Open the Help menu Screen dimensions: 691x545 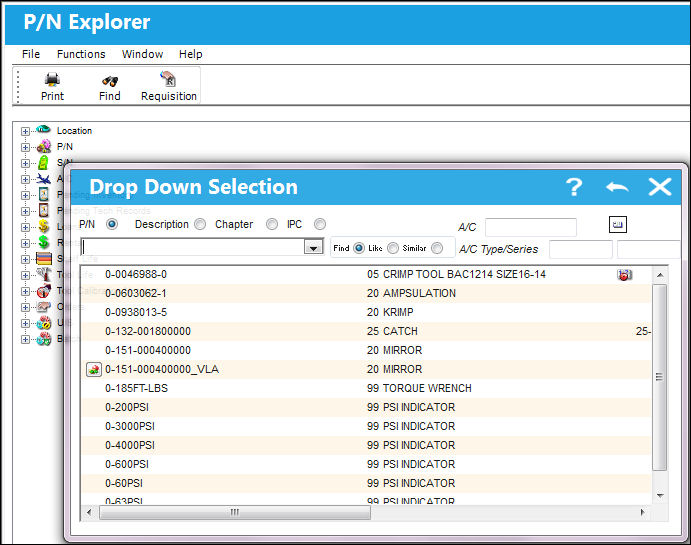click(x=190, y=54)
